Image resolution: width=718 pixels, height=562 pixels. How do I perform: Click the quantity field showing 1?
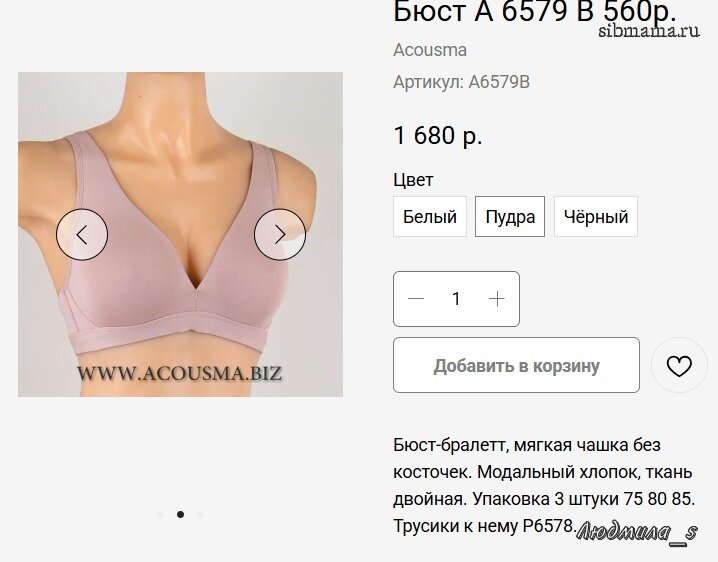456,299
